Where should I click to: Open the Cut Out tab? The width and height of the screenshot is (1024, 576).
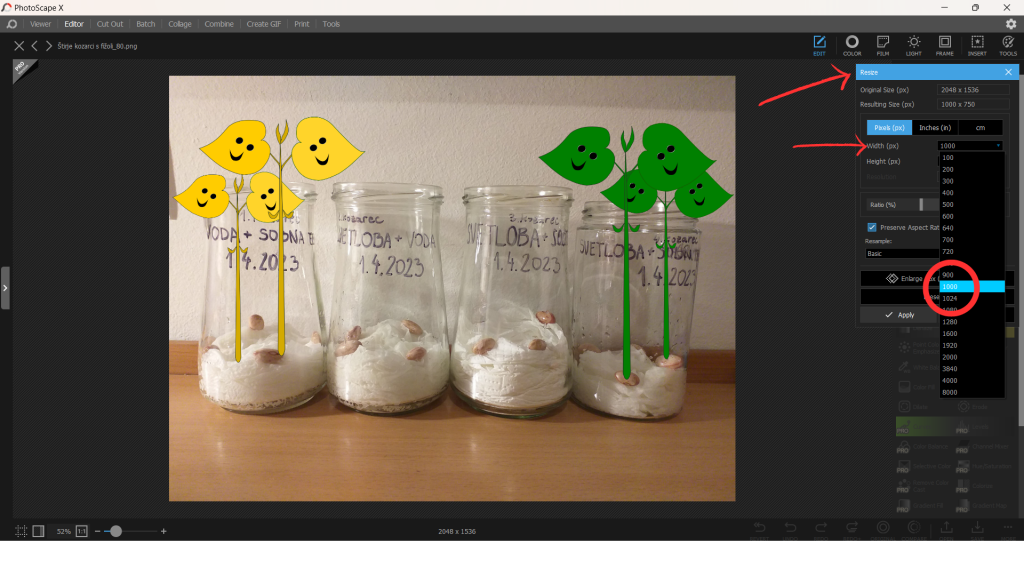click(x=110, y=24)
